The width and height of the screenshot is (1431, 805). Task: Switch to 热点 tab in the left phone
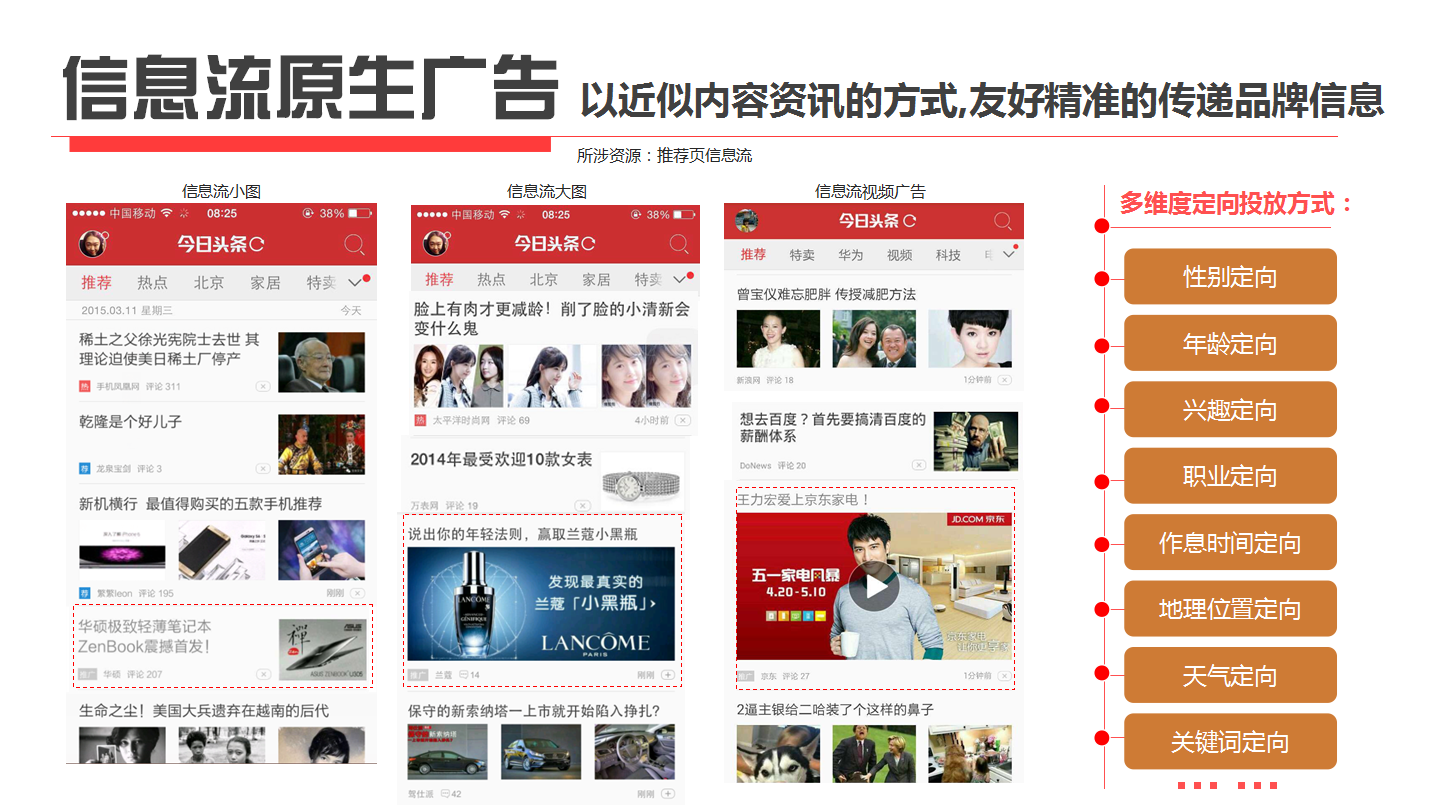pyautogui.click(x=152, y=283)
